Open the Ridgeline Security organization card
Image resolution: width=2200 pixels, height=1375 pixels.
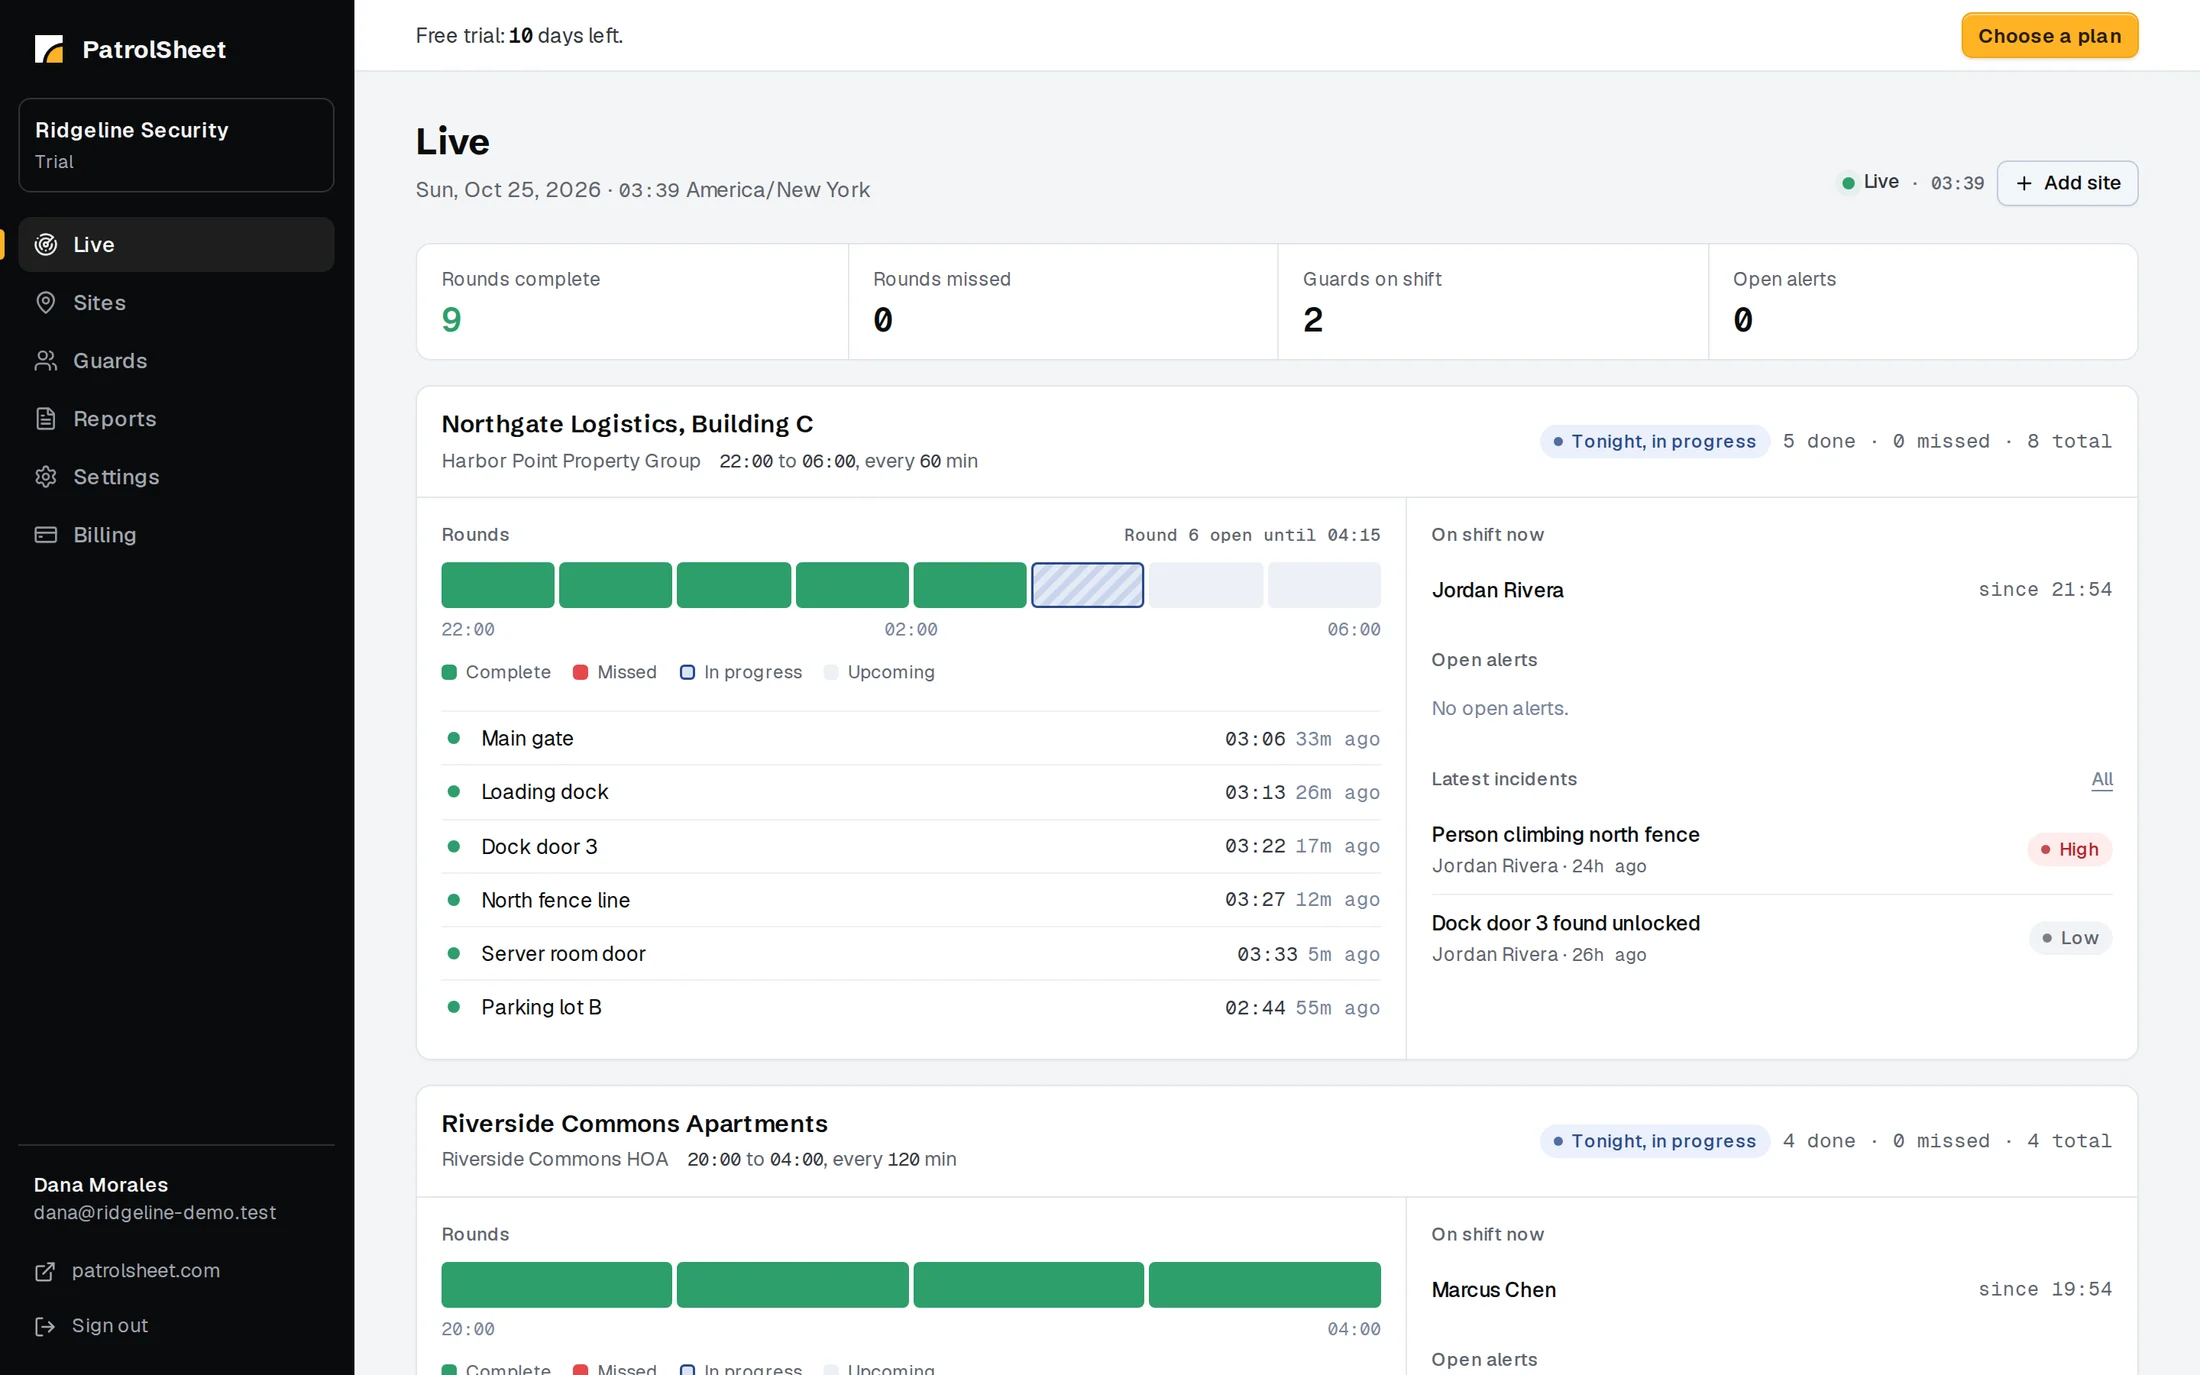point(176,145)
